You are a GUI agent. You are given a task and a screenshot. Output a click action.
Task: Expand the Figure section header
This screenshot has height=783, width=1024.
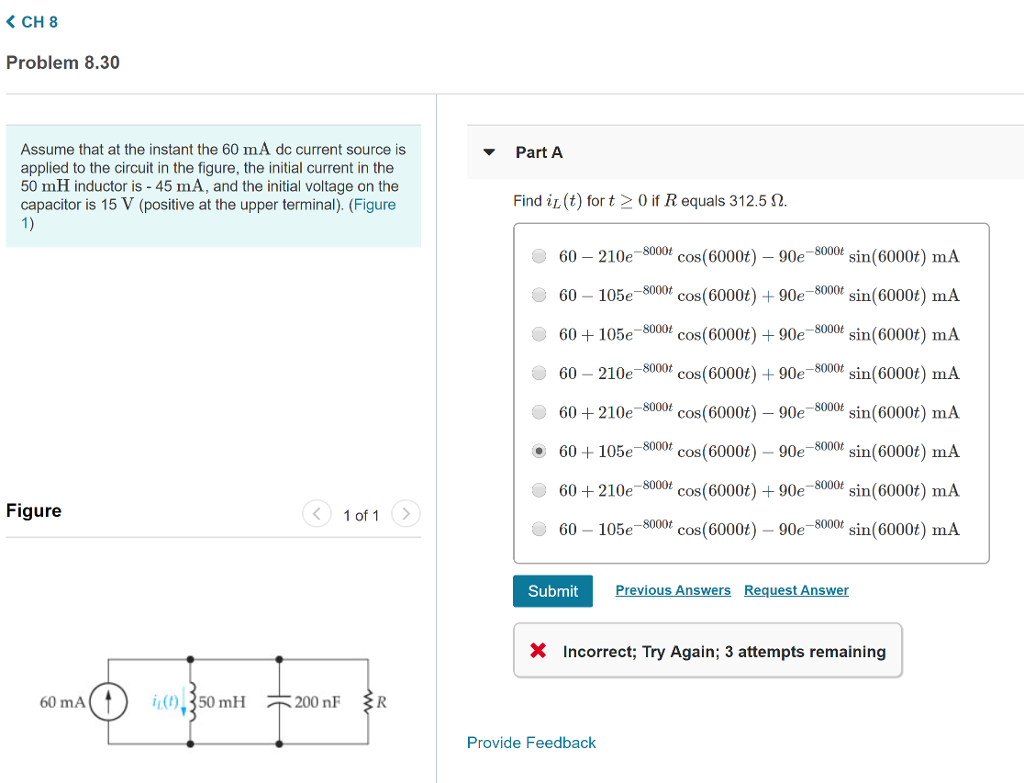(33, 511)
